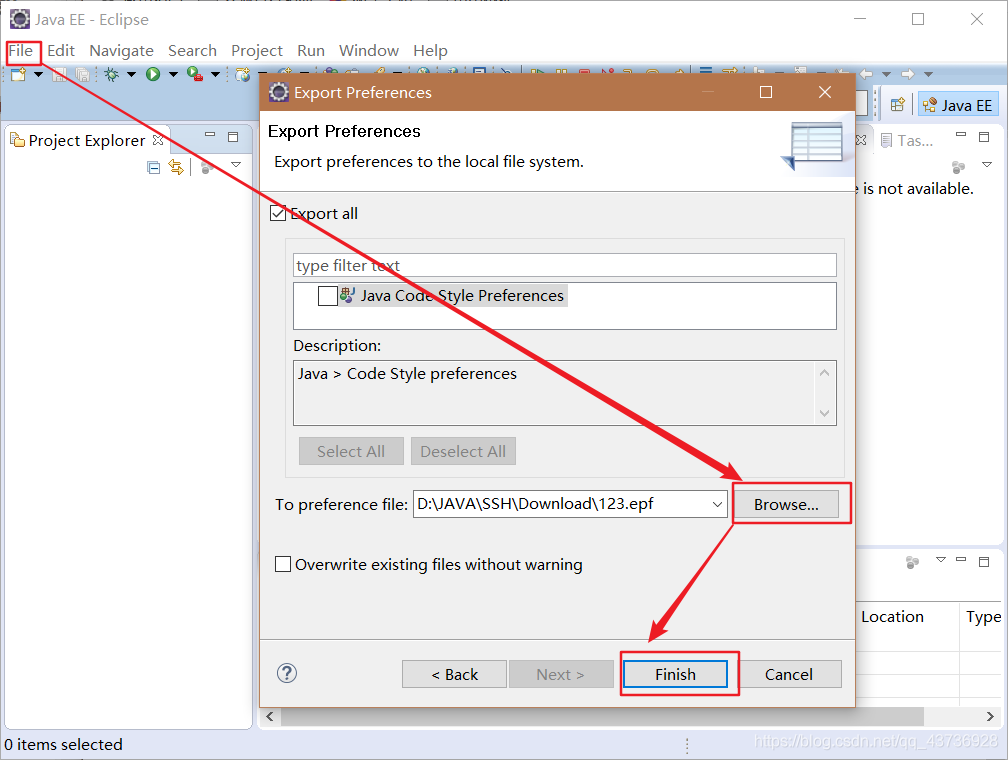
Task: Open the File menu
Action: pyautogui.click(x=21, y=51)
